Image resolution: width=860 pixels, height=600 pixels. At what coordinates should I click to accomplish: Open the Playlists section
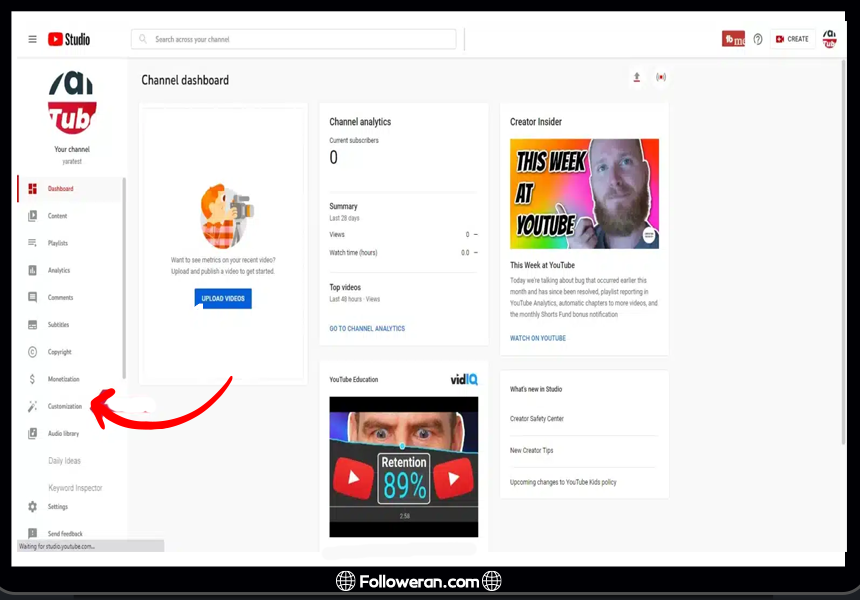point(57,243)
